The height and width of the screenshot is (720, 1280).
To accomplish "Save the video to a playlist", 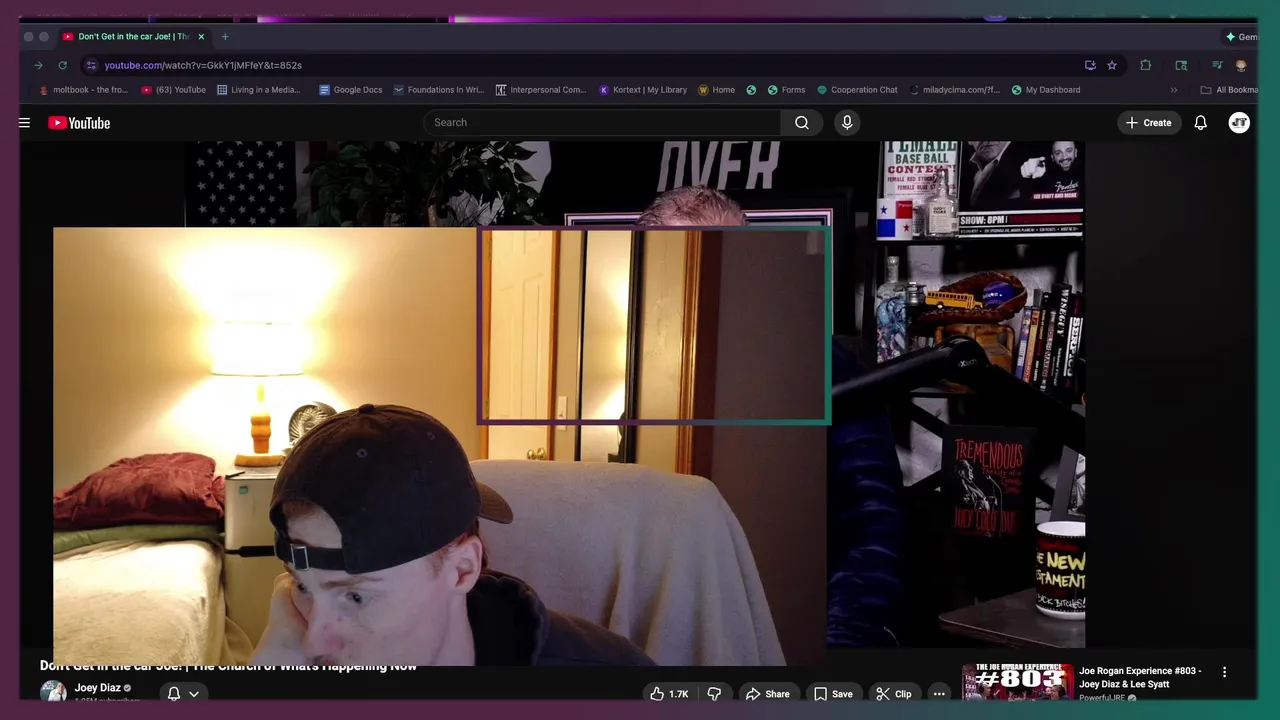I will [833, 694].
